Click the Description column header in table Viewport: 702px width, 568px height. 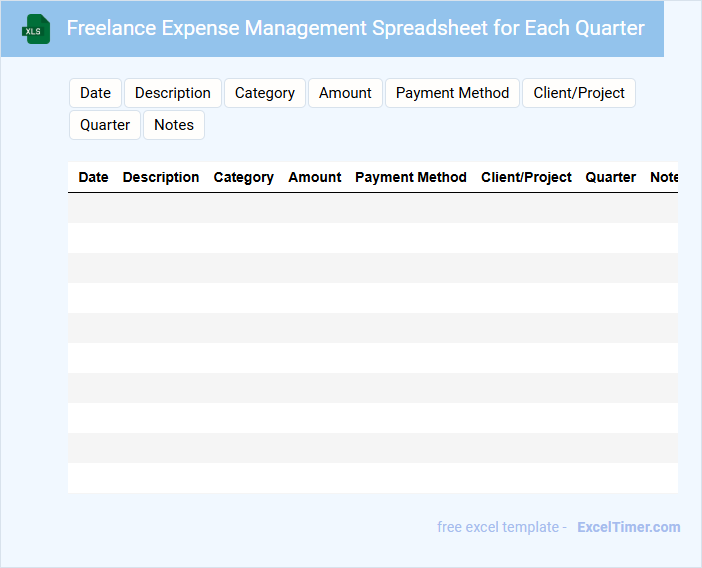coord(161,177)
